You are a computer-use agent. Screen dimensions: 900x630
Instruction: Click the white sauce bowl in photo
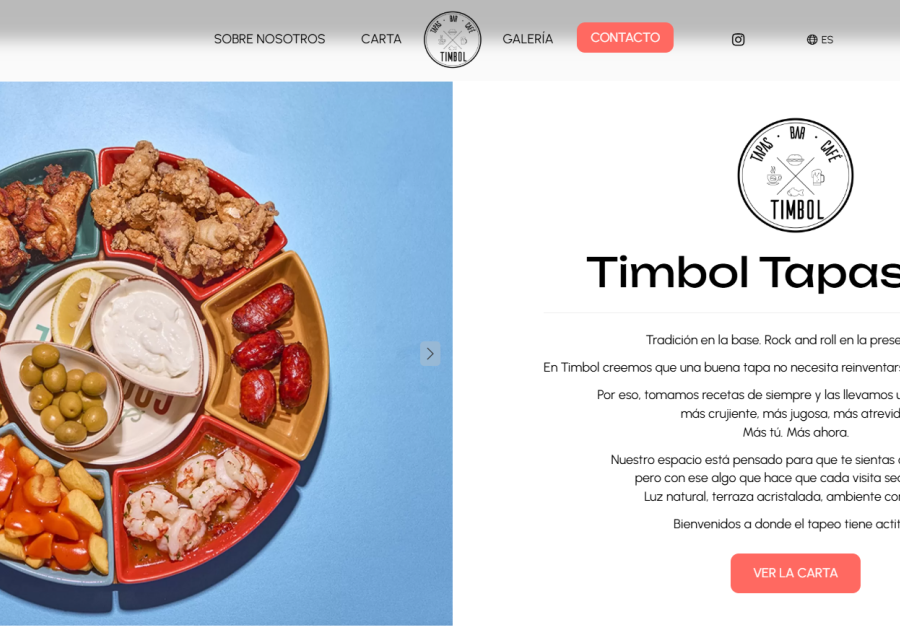[147, 336]
